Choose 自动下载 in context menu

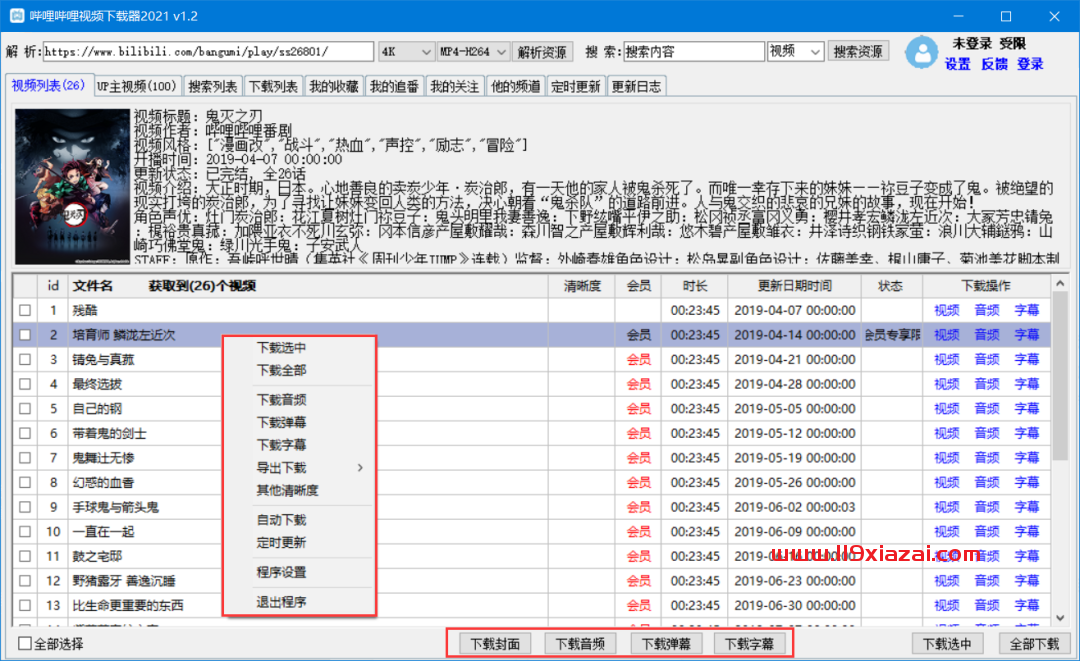[x=281, y=521]
